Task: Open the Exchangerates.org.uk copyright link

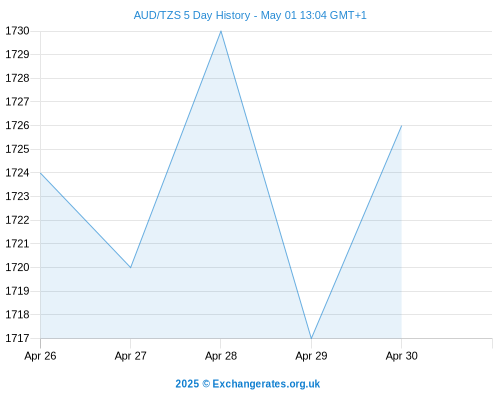Action: [247, 384]
